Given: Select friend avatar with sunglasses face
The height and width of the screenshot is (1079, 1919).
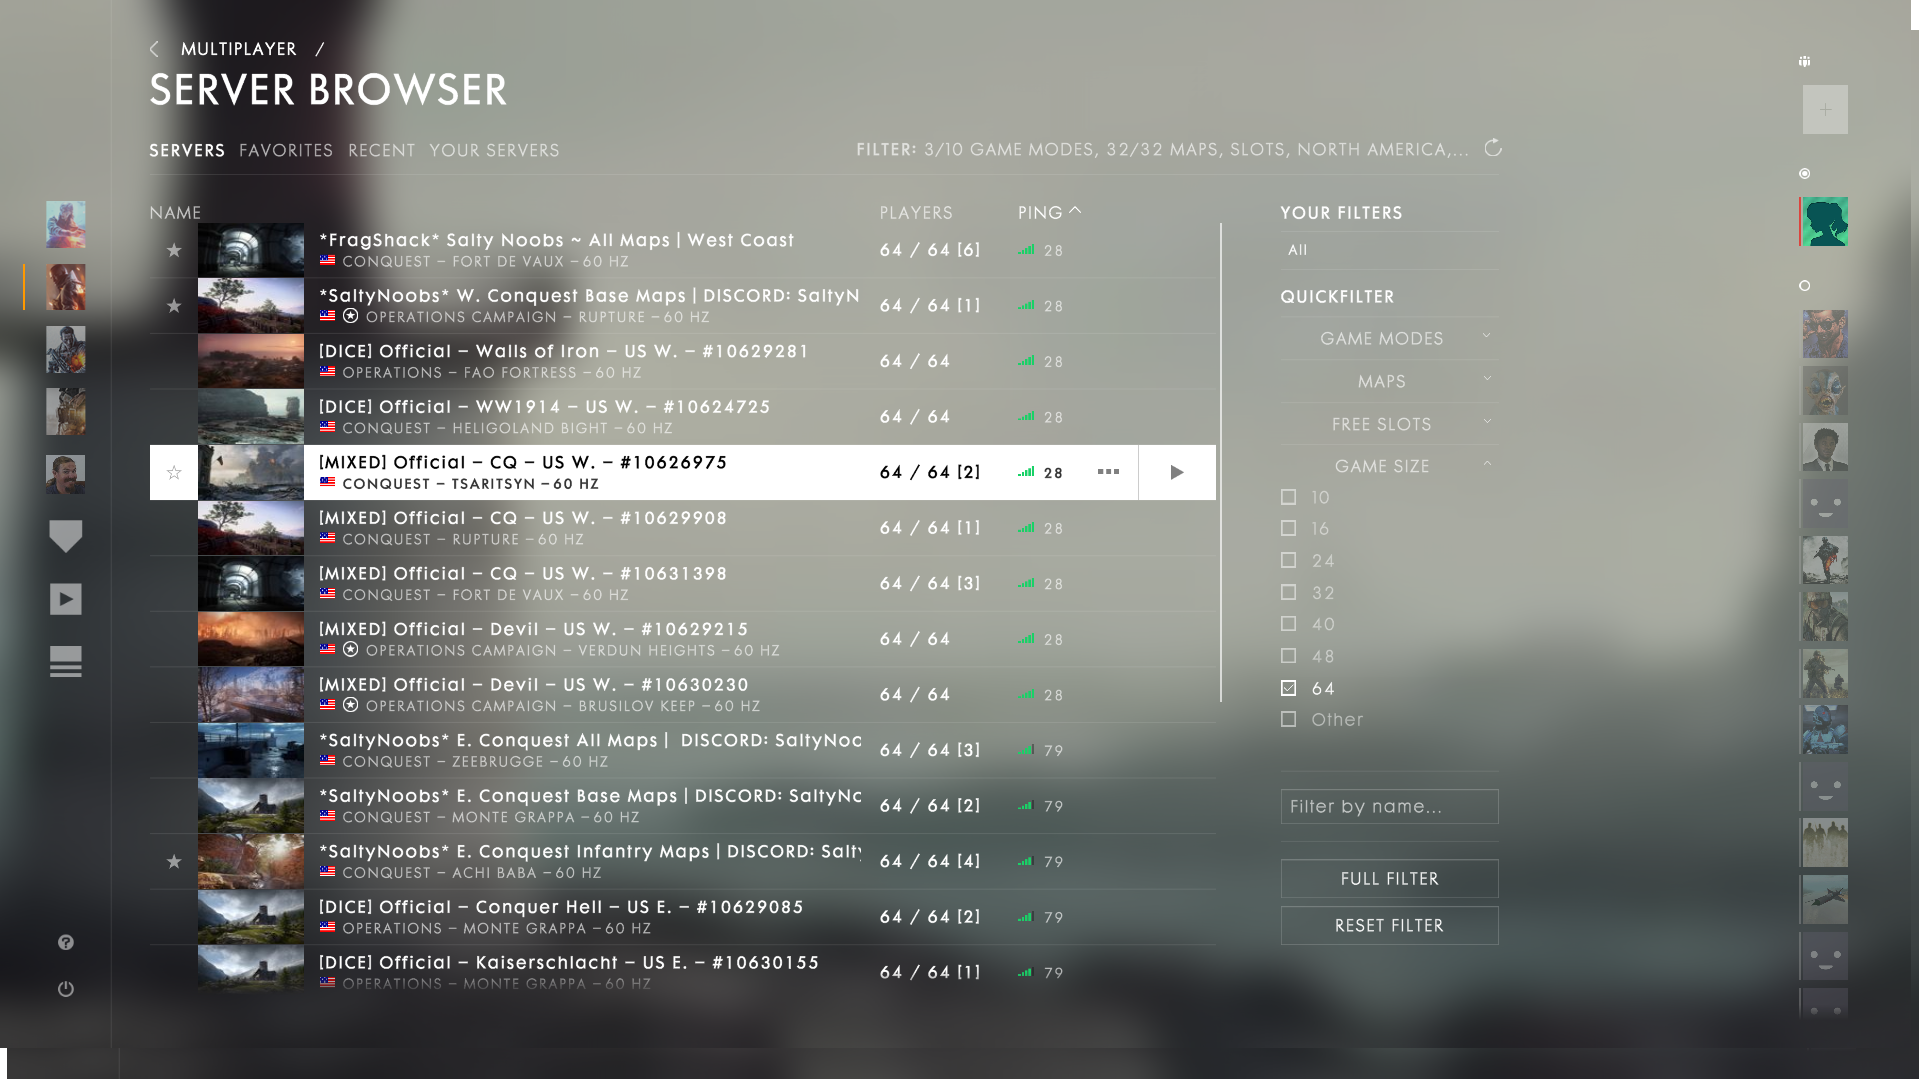Looking at the screenshot, I should [x=1825, y=334].
